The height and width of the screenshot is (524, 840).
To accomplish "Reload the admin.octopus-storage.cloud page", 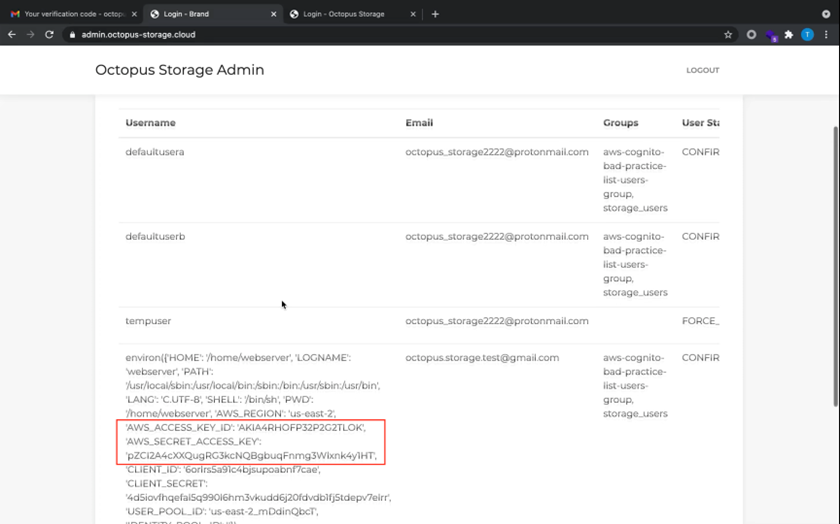I will [49, 34].
